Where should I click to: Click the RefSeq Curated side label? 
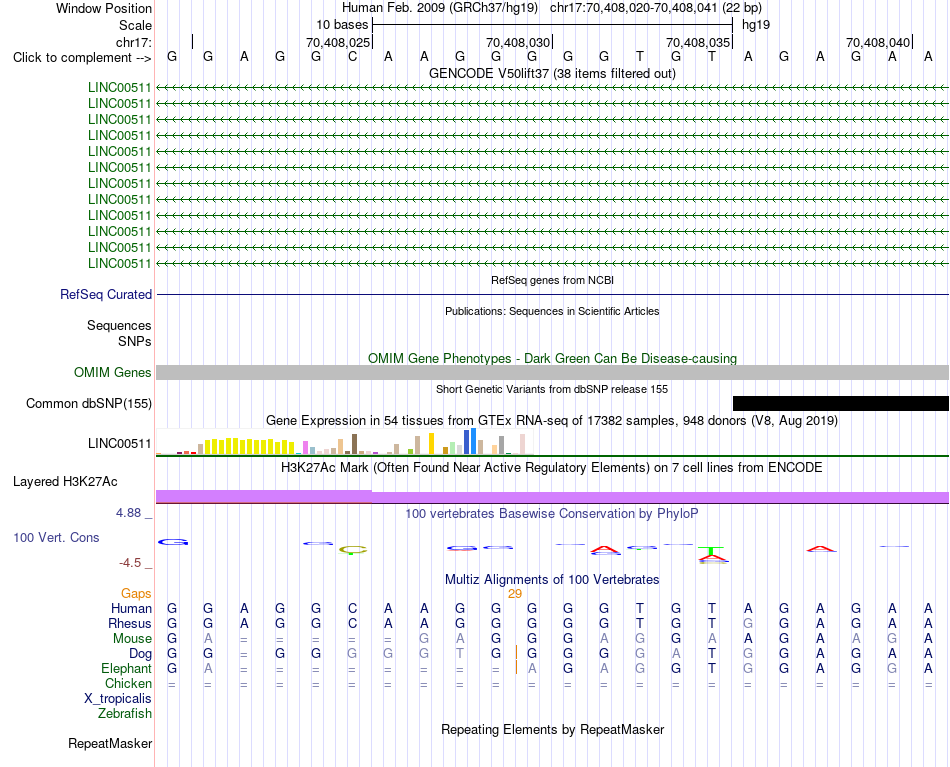[105, 294]
